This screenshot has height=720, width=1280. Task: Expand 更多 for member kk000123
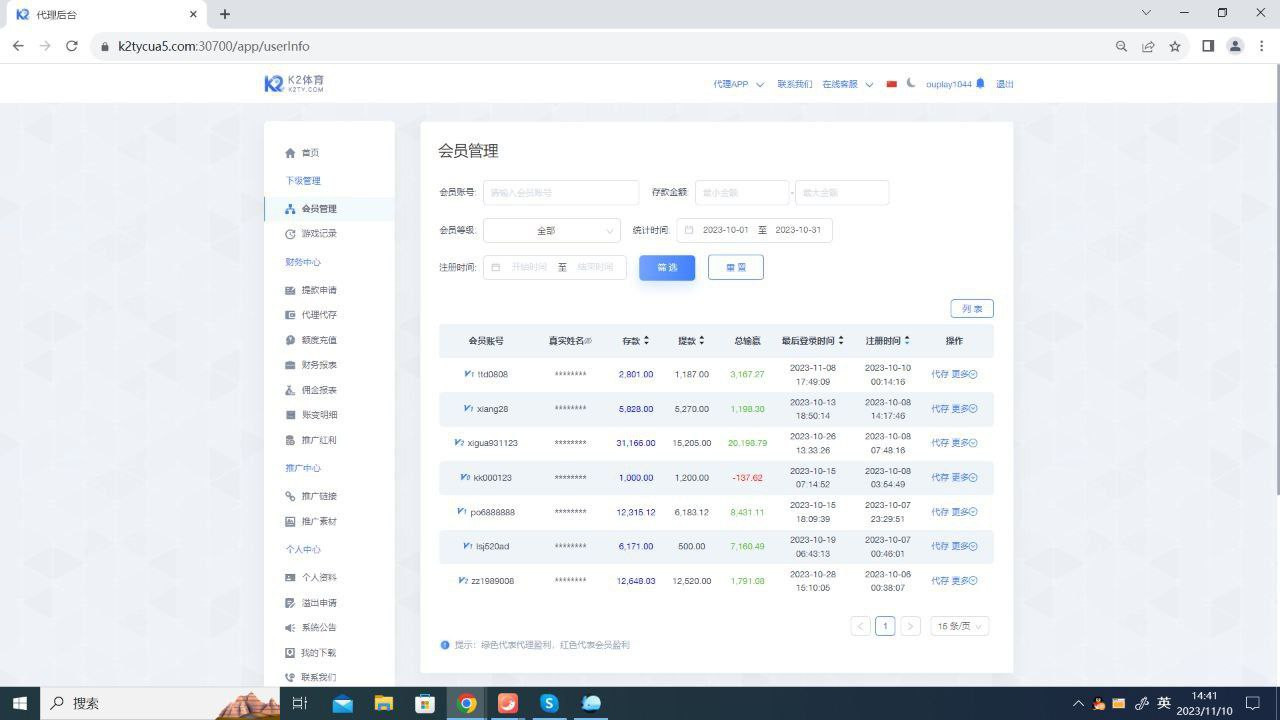964,478
